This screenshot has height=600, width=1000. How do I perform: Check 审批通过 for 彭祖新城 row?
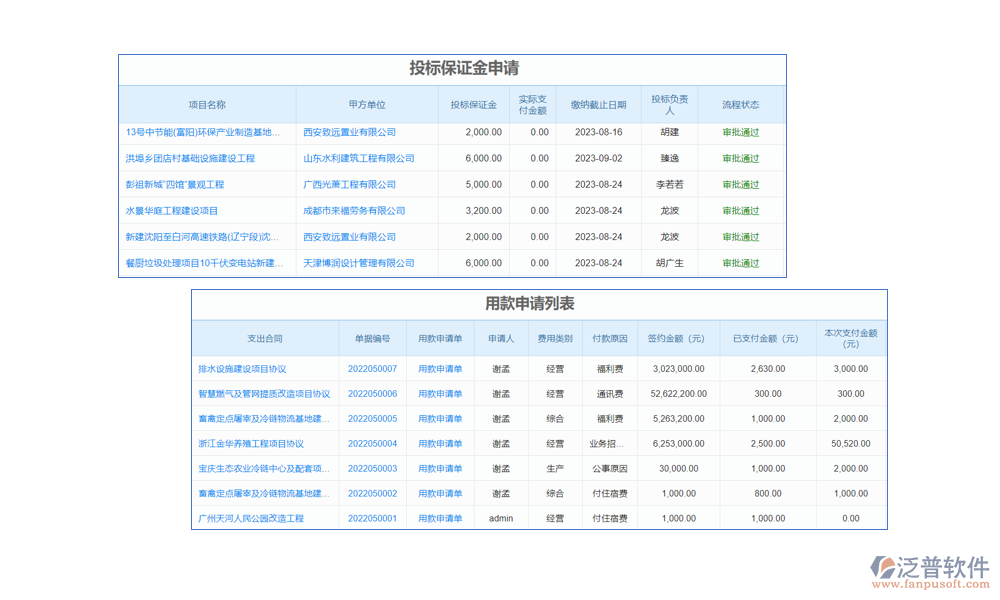pyautogui.click(x=740, y=185)
